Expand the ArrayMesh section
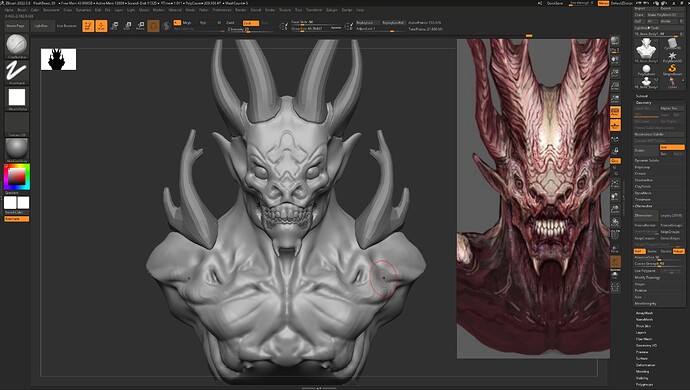The image size is (690, 390). [x=644, y=313]
